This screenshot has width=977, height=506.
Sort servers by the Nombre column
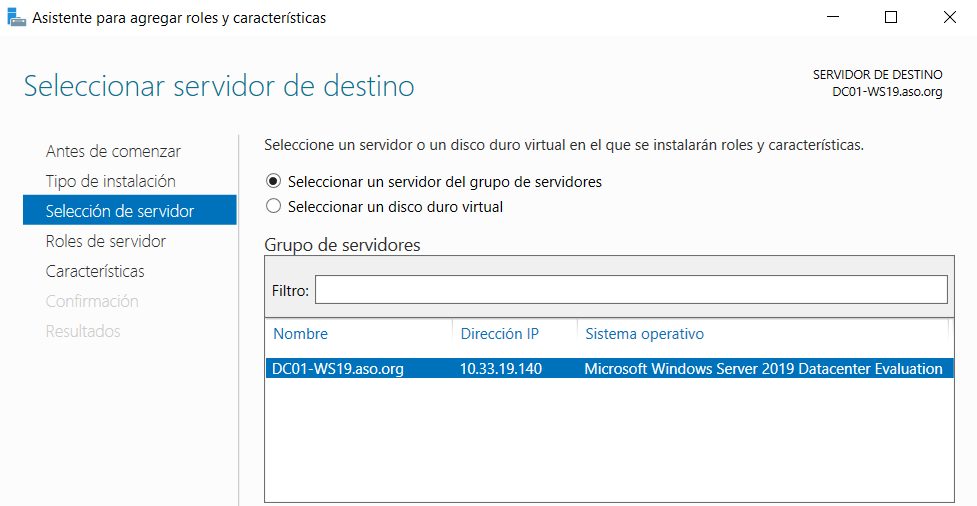[x=300, y=334]
